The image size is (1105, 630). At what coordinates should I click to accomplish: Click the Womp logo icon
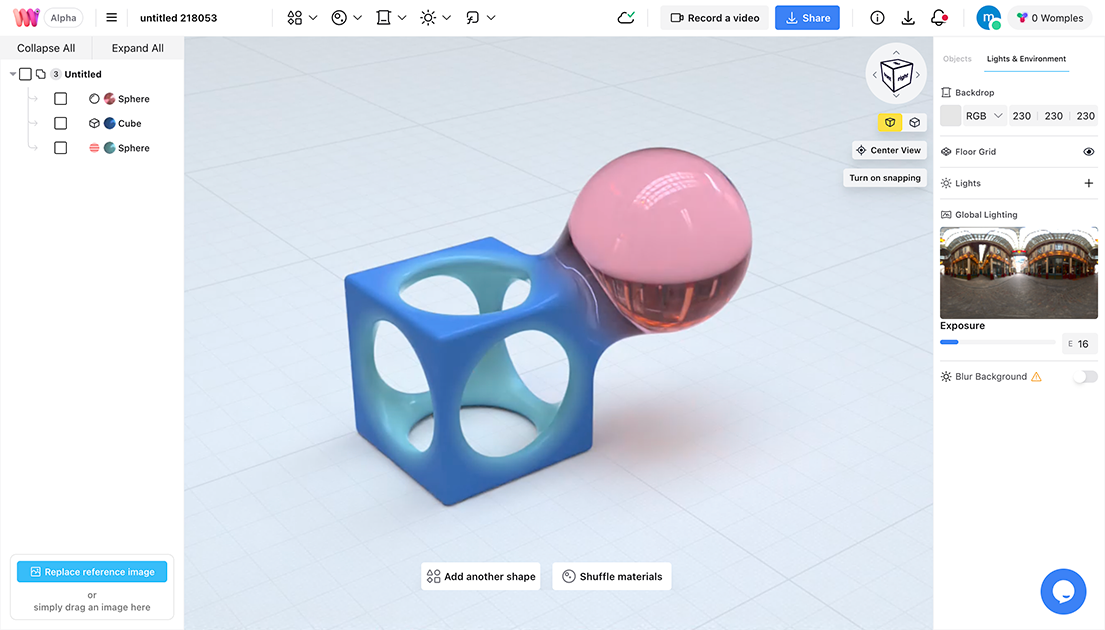point(26,18)
